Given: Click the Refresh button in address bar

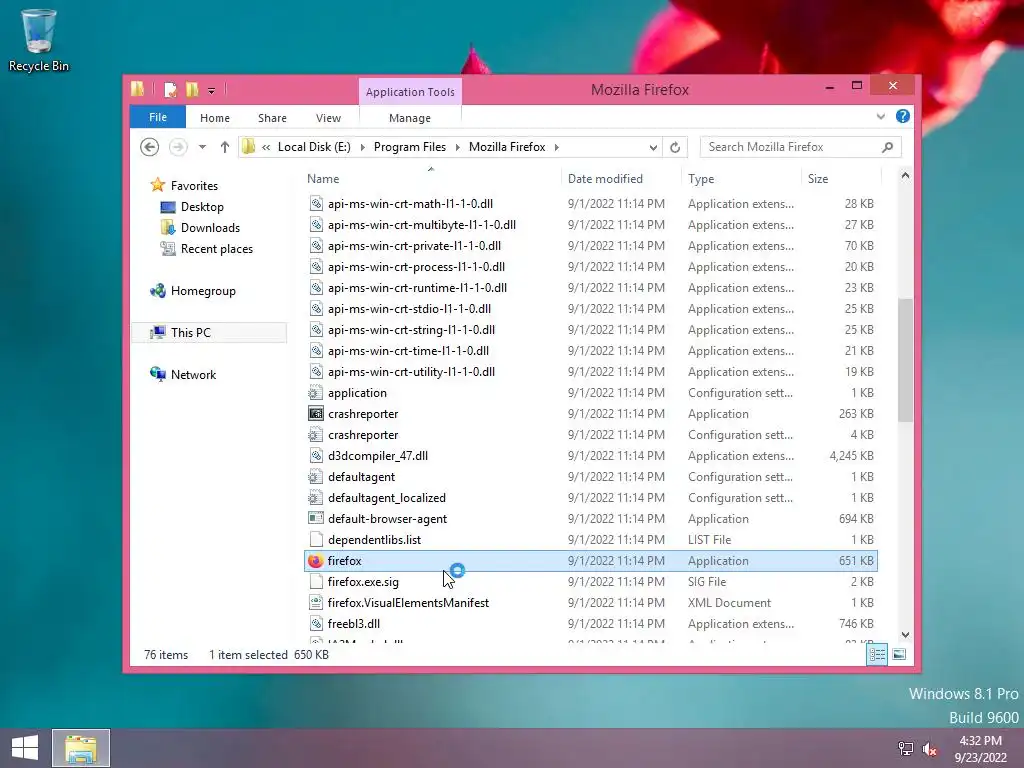Looking at the screenshot, I should point(675,147).
